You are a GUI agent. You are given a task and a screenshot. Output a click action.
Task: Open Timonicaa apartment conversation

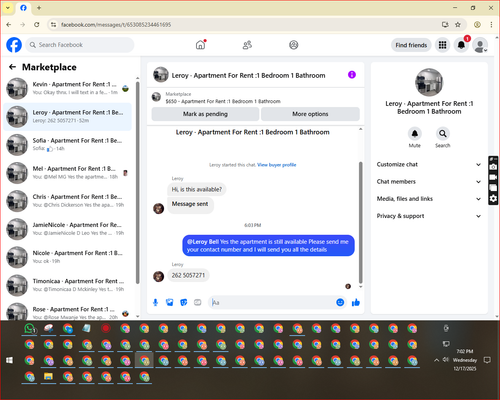pyautogui.click(x=68, y=285)
